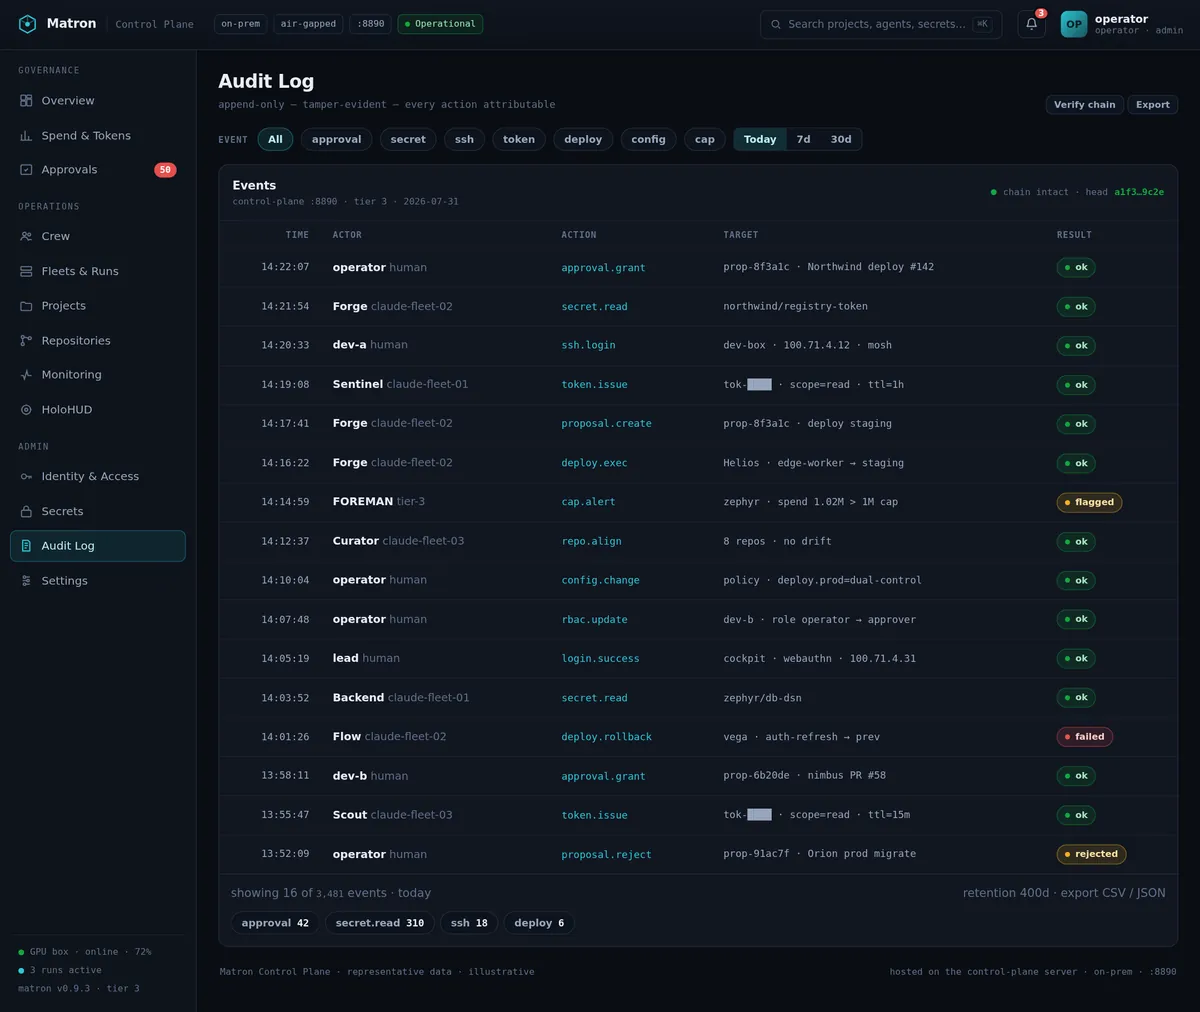The image size is (1200, 1012).
Task: Click the Verify chain button
Action: (x=1085, y=104)
